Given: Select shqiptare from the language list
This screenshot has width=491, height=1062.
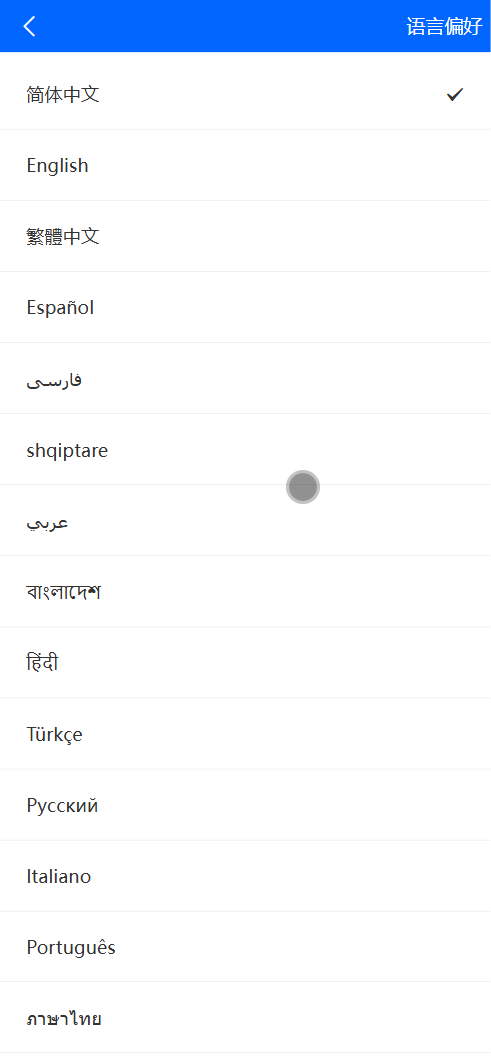Looking at the screenshot, I should [245, 450].
